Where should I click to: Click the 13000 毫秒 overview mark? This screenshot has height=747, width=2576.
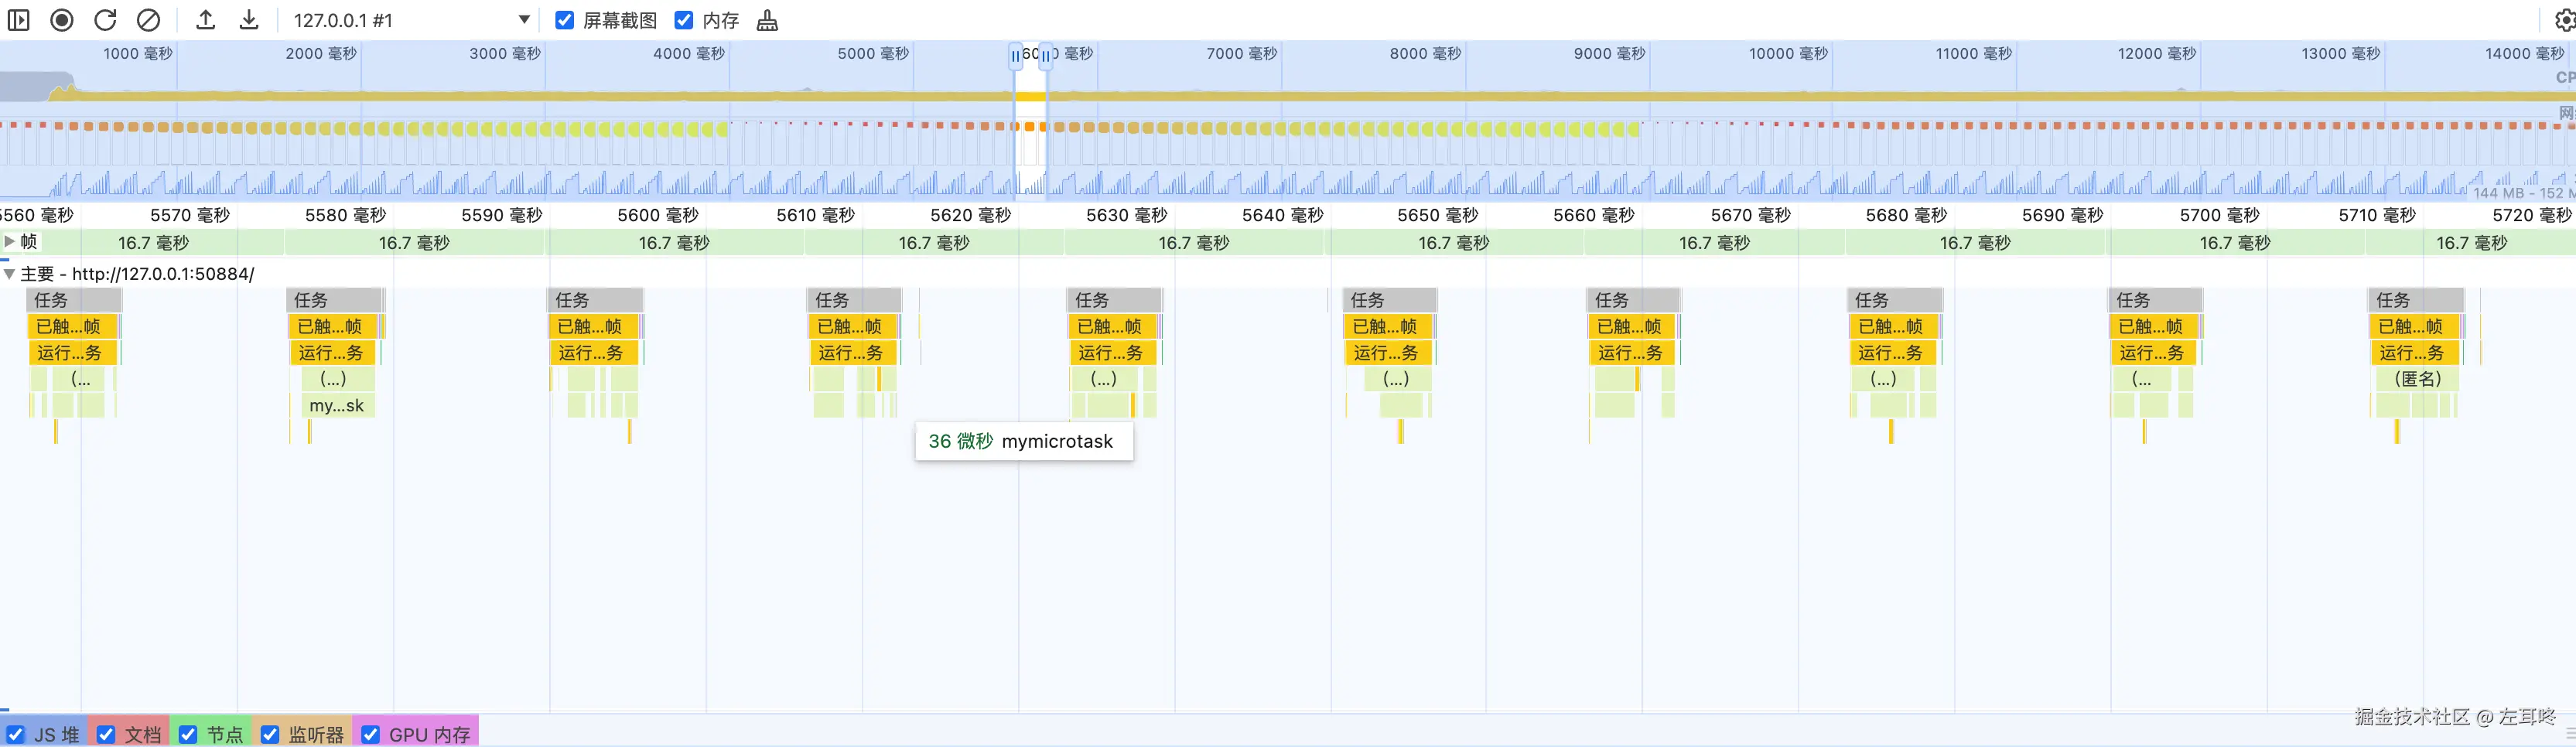[x=2341, y=54]
